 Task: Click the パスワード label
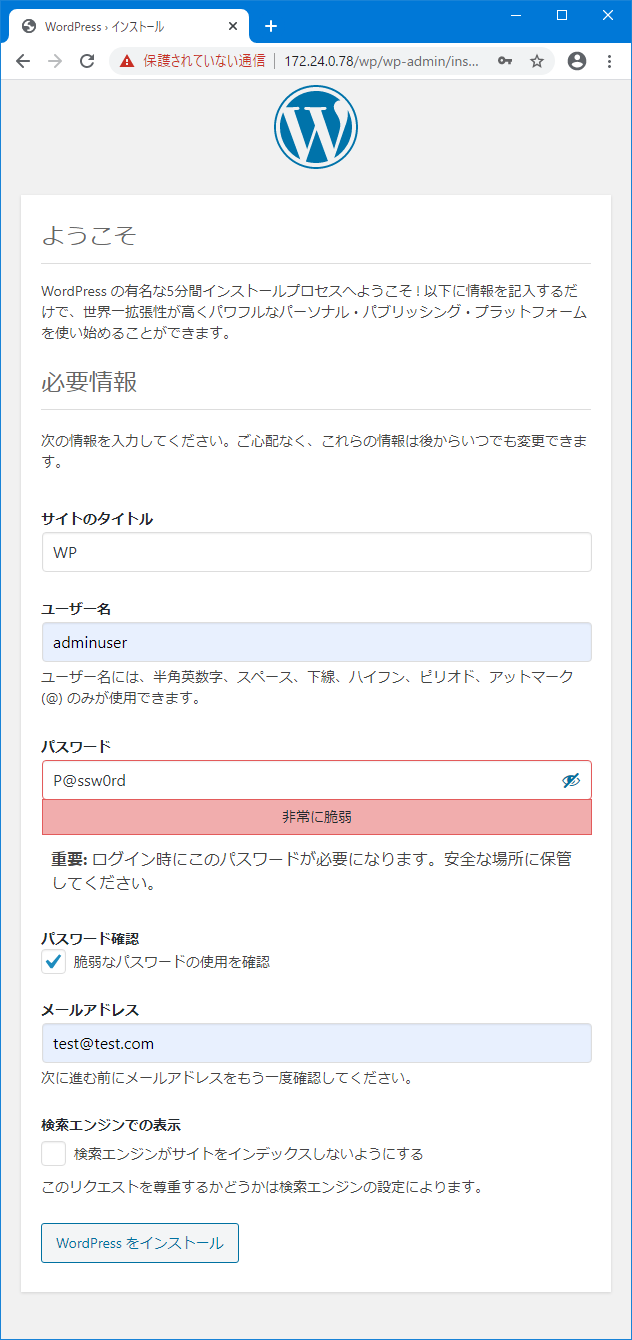76,746
